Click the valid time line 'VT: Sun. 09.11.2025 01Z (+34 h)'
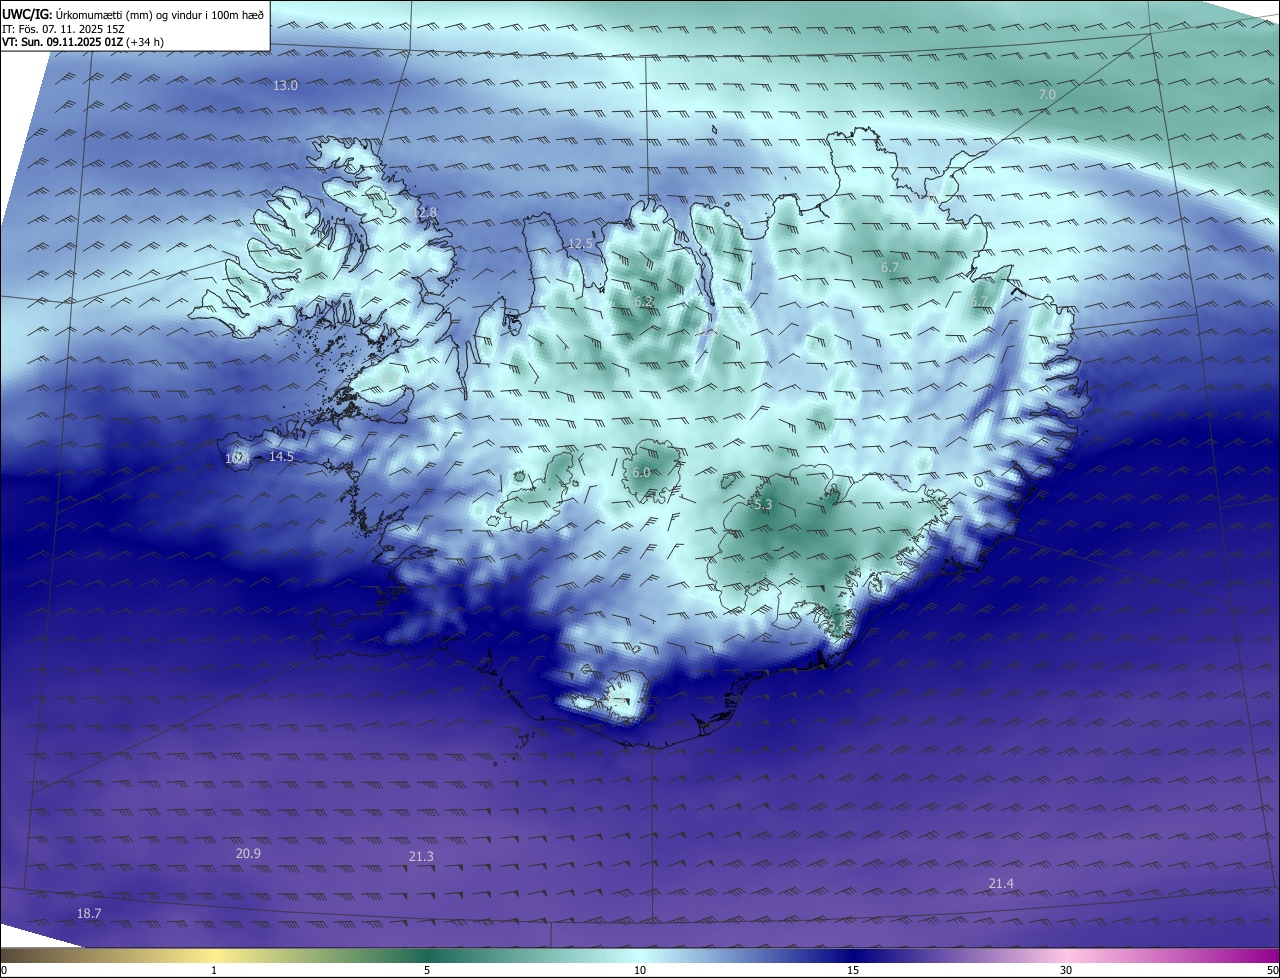Image resolution: width=1280 pixels, height=978 pixels. click(83, 43)
